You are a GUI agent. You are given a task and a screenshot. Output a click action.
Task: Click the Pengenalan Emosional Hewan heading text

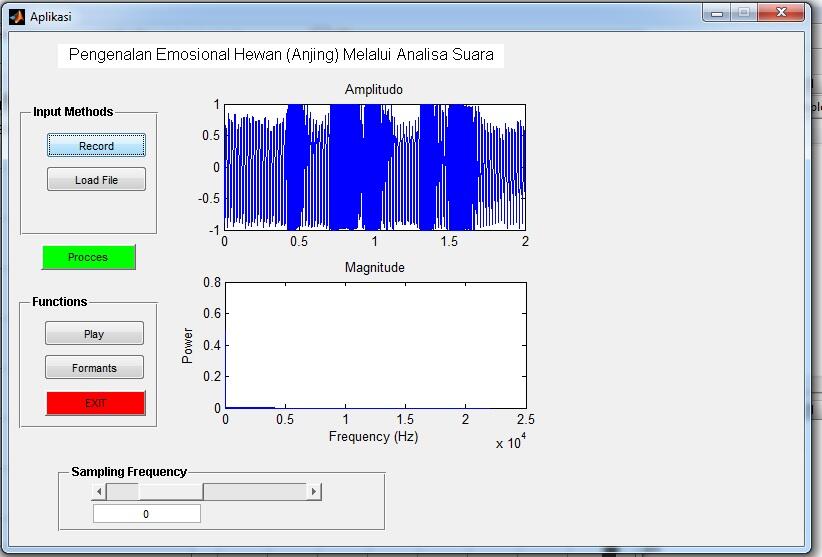click(281, 55)
